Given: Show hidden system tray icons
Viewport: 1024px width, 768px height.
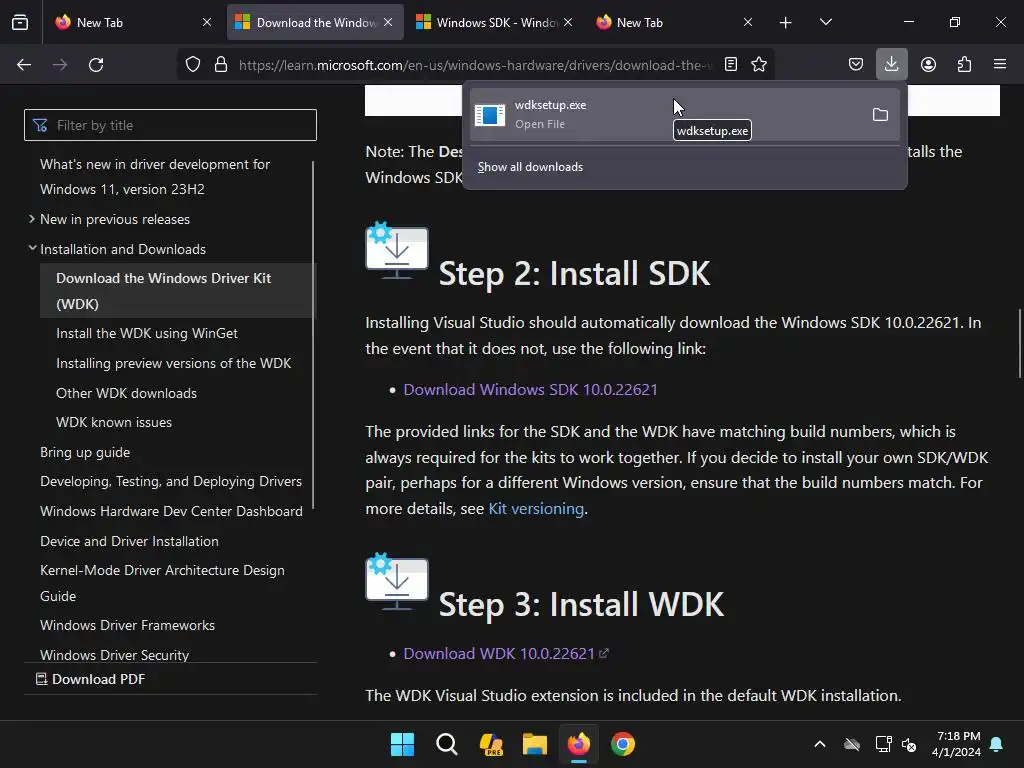Looking at the screenshot, I should click(x=820, y=744).
